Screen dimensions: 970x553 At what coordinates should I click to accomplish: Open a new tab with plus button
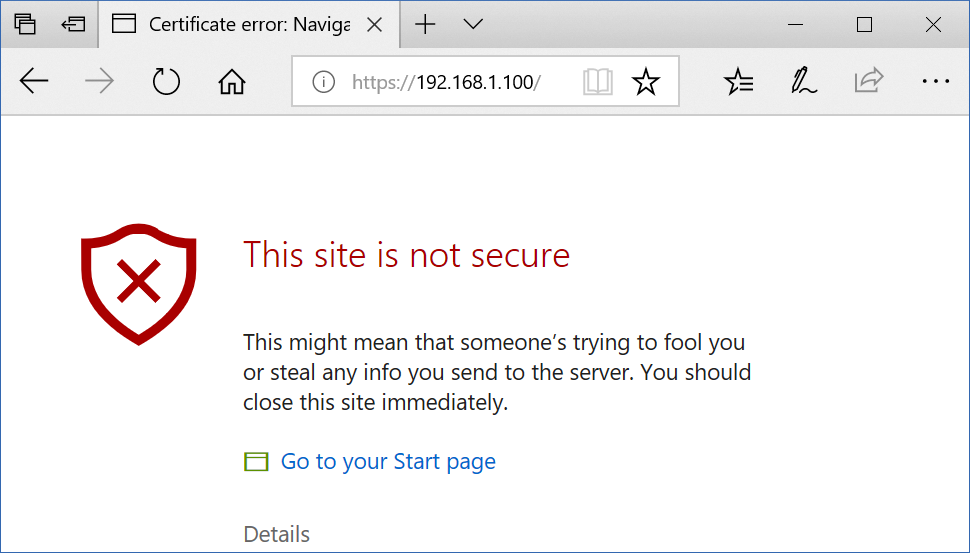click(426, 24)
